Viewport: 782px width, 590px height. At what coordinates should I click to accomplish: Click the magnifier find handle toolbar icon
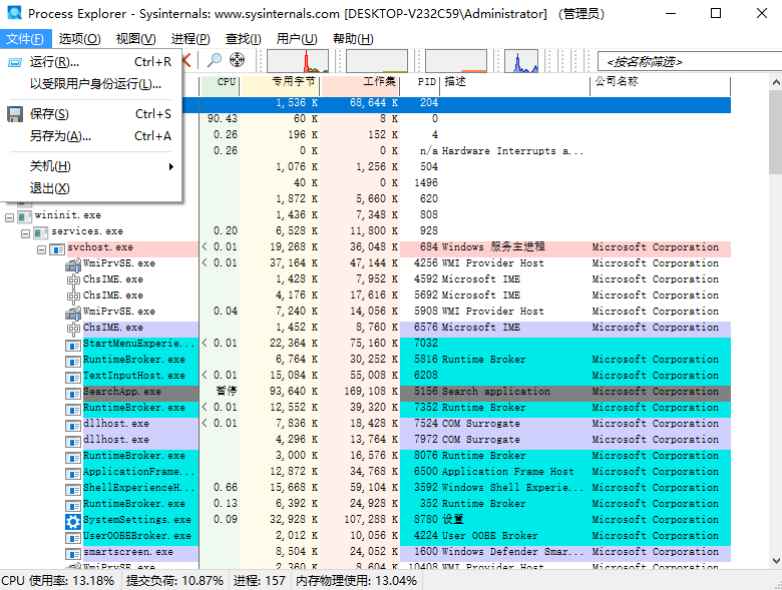(214, 60)
